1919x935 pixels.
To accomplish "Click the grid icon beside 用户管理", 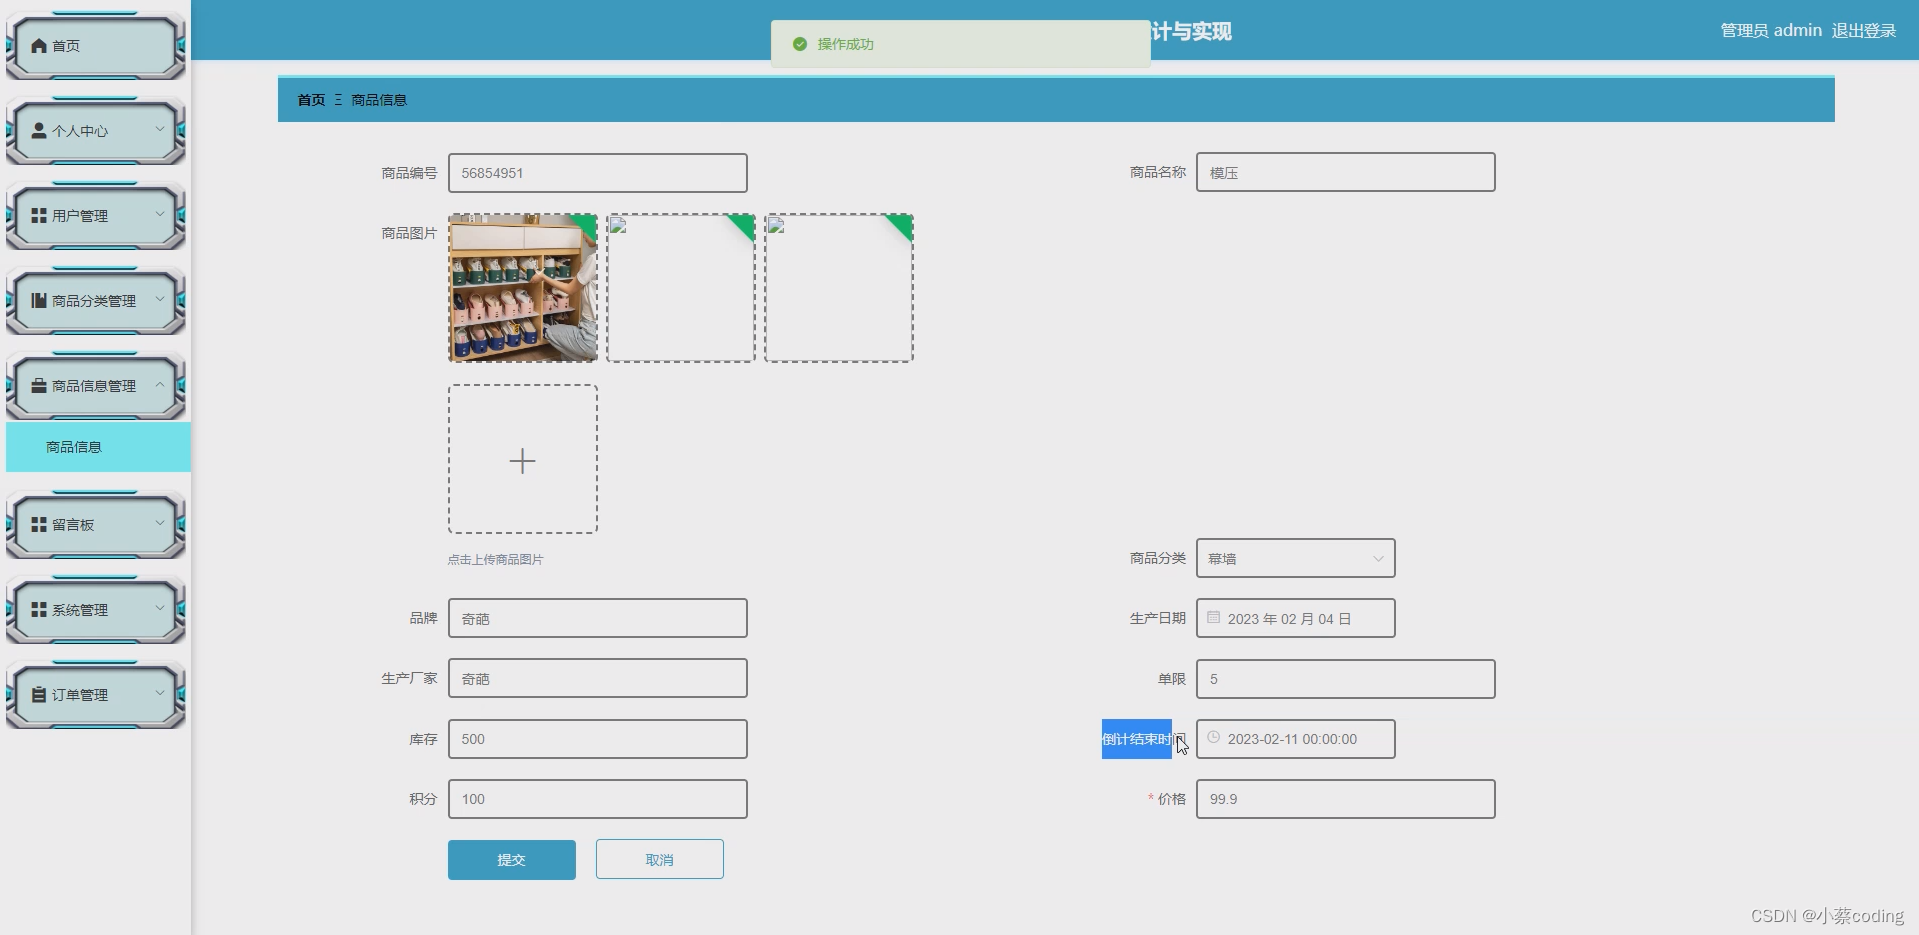I will [39, 215].
